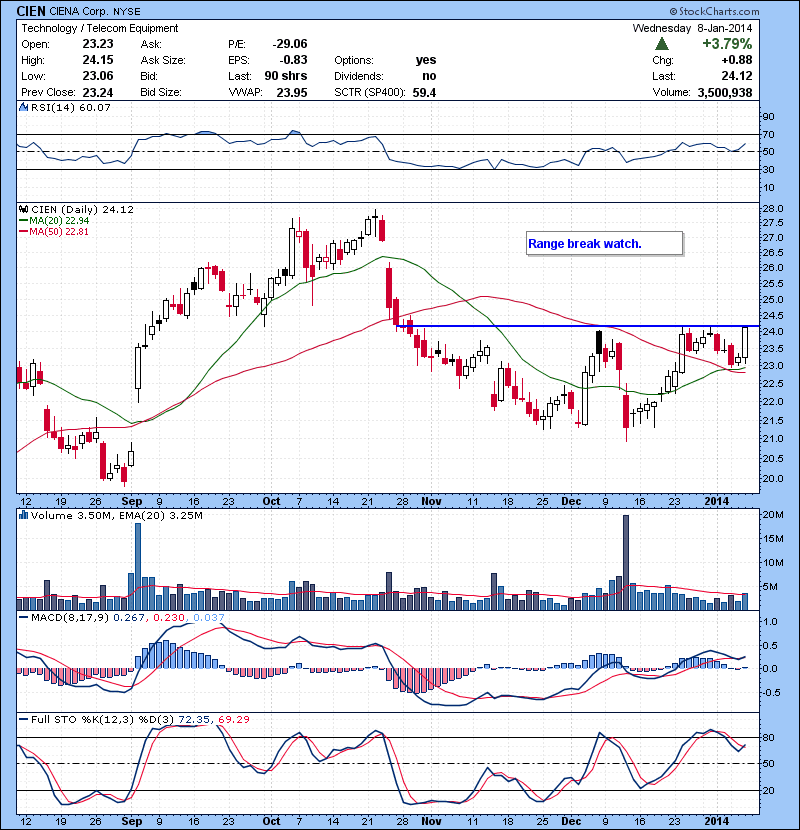Click the green up-arrow triangle near +3.79%

click(661, 44)
